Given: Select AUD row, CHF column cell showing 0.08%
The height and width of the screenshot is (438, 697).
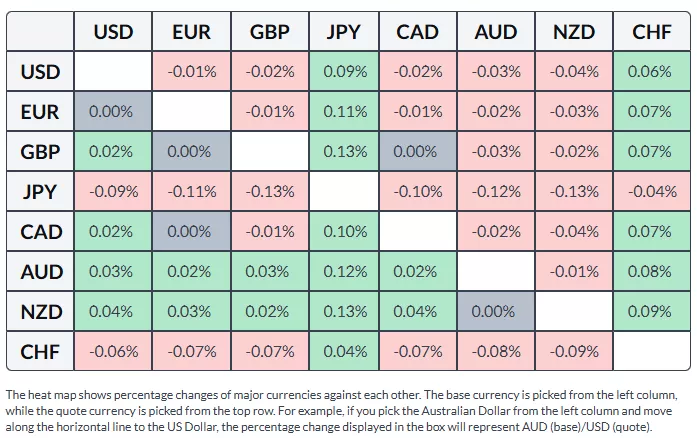Looking at the screenshot, I should point(652,272).
